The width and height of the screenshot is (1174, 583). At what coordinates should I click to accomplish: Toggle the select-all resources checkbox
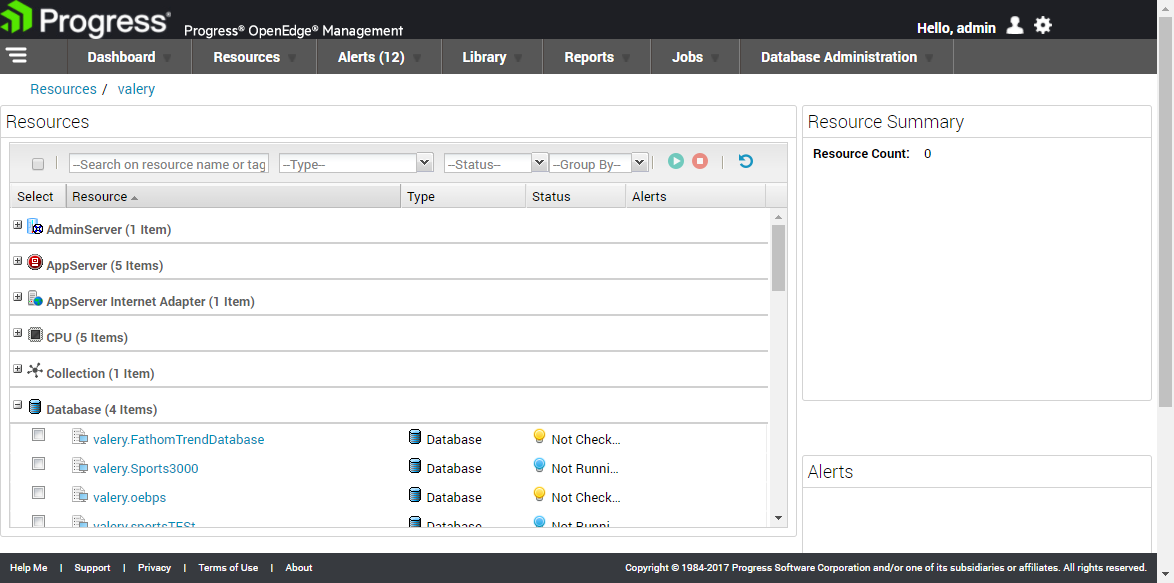click(x=38, y=164)
